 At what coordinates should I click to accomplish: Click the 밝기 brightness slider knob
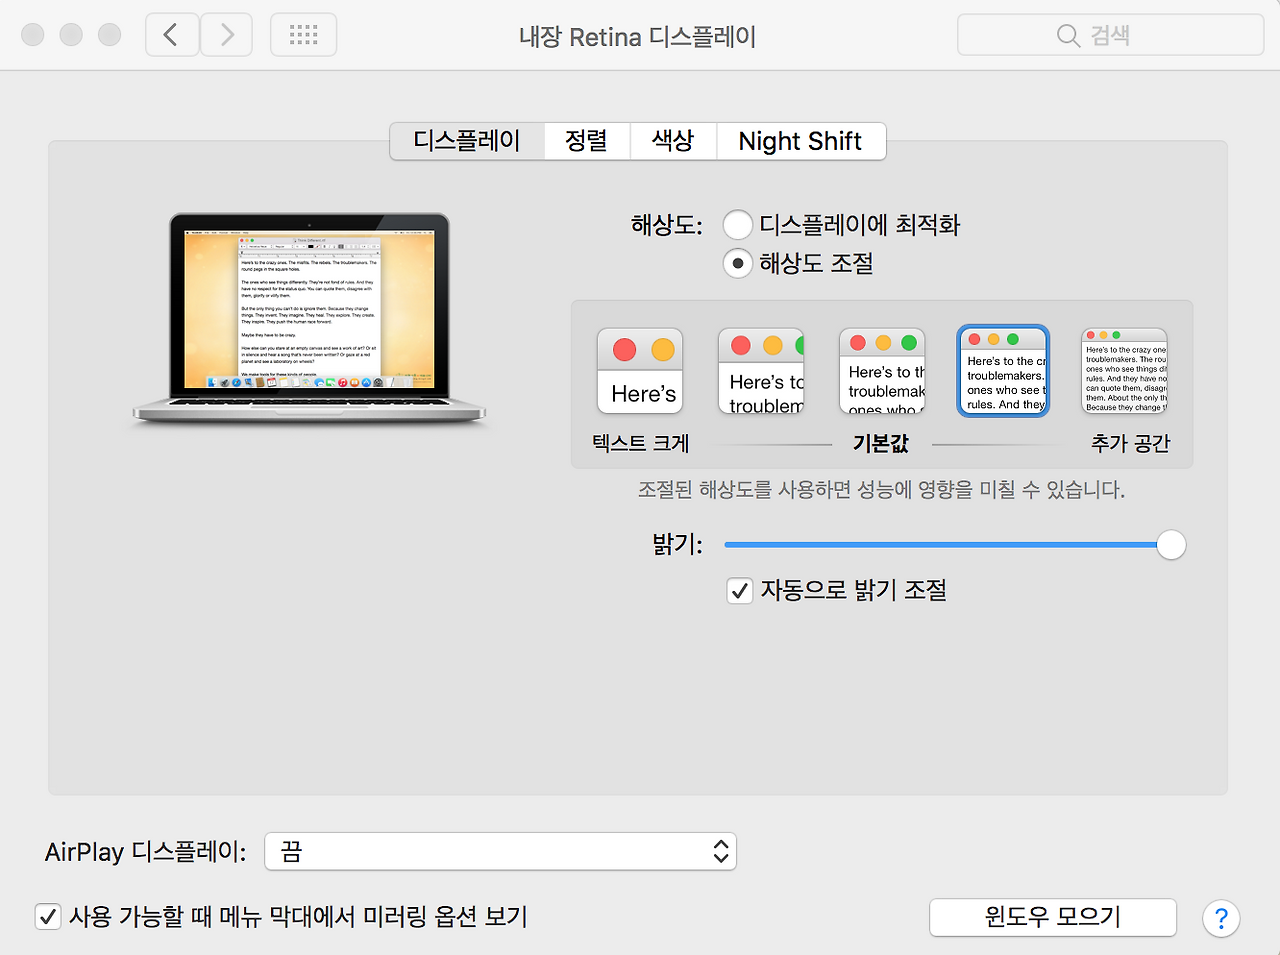coord(1171,545)
